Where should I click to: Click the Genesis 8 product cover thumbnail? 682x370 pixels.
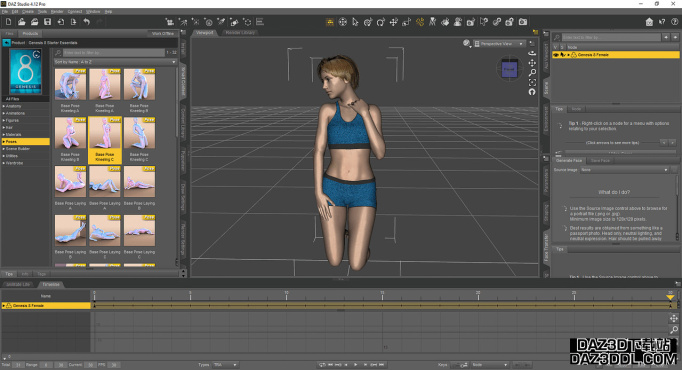click(x=25, y=71)
